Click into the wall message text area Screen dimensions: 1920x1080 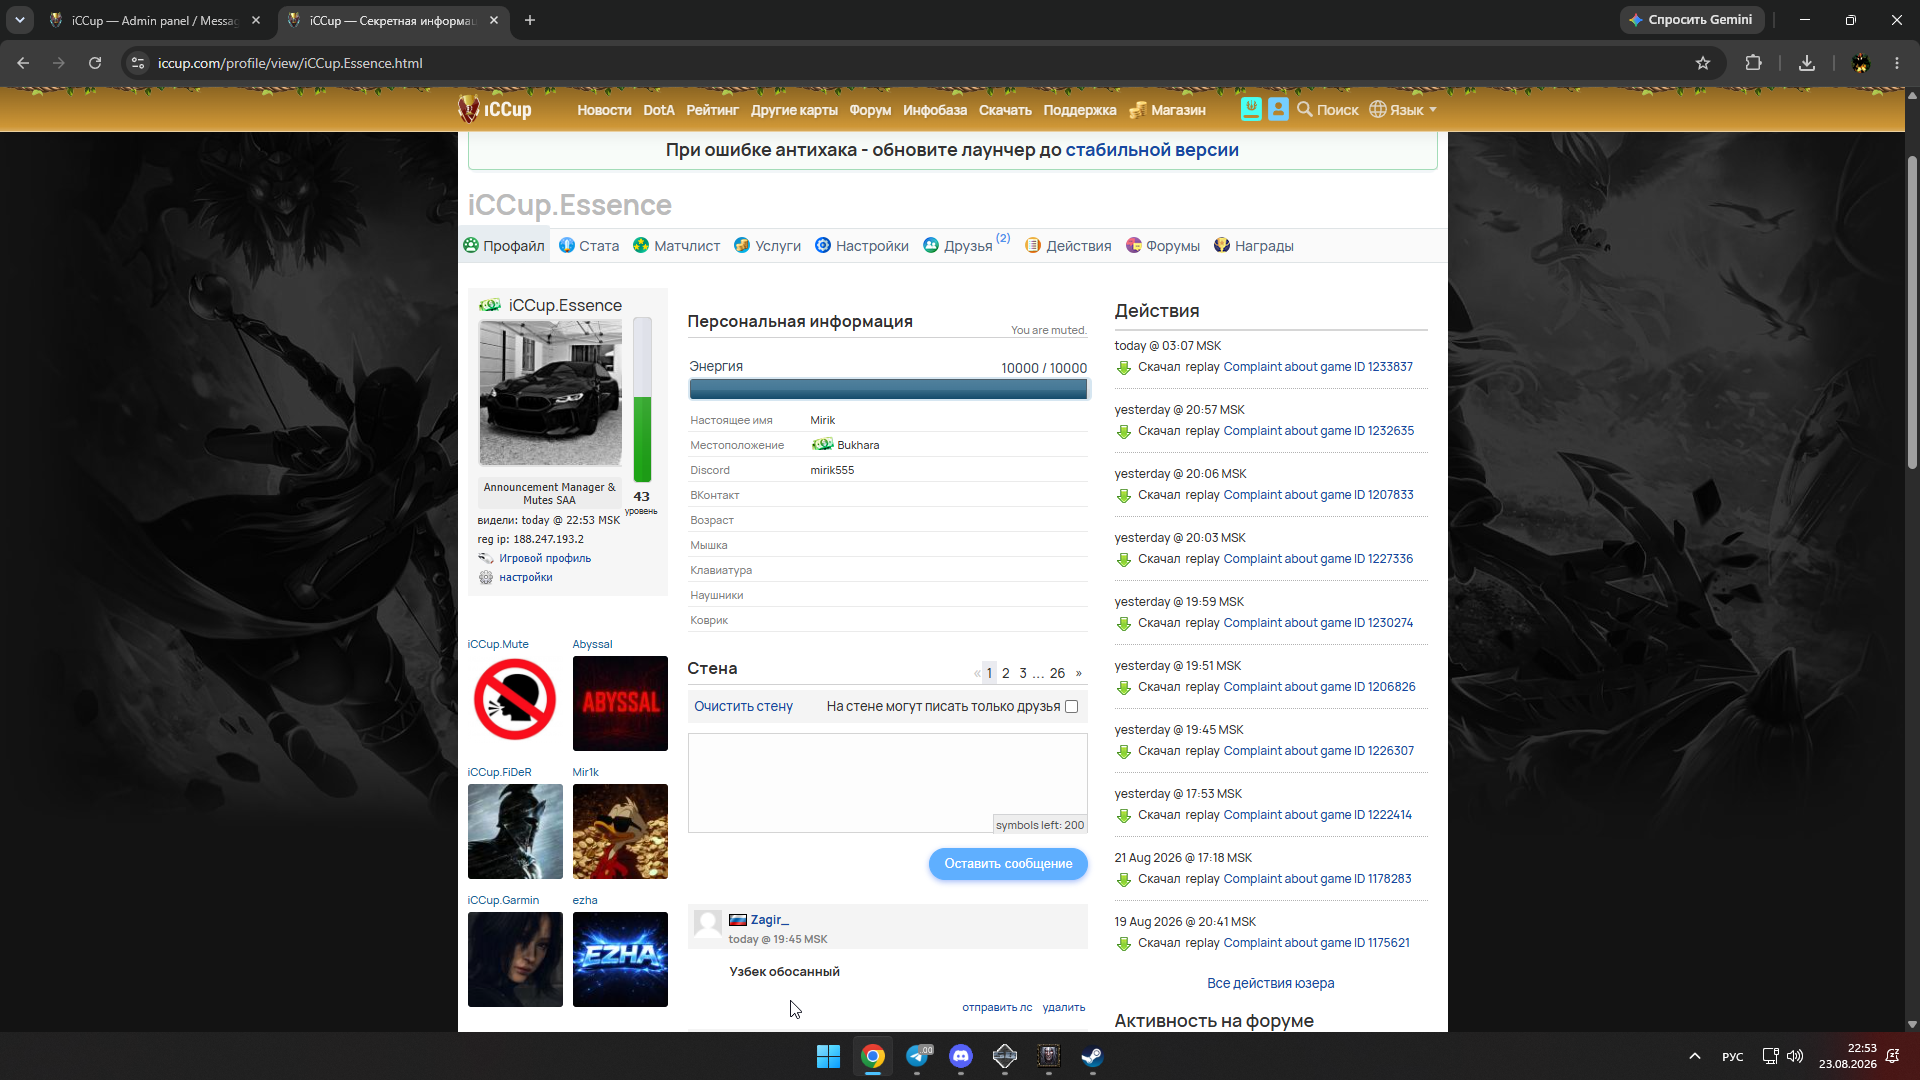[x=887, y=782]
